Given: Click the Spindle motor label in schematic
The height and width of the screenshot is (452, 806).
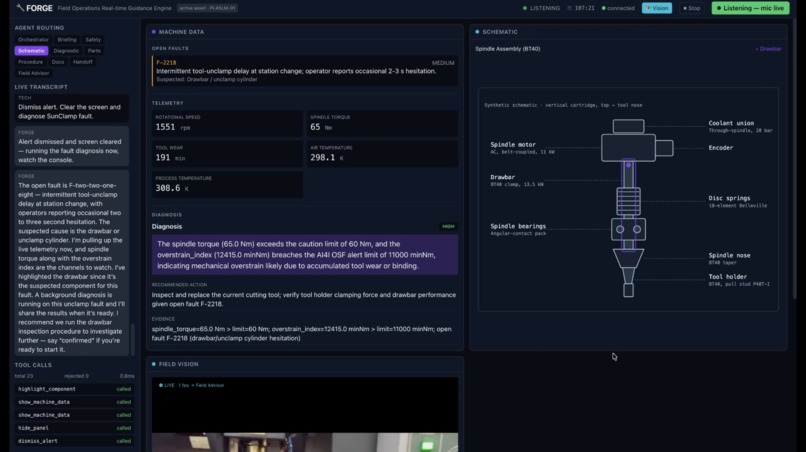Looking at the screenshot, I should [513, 144].
